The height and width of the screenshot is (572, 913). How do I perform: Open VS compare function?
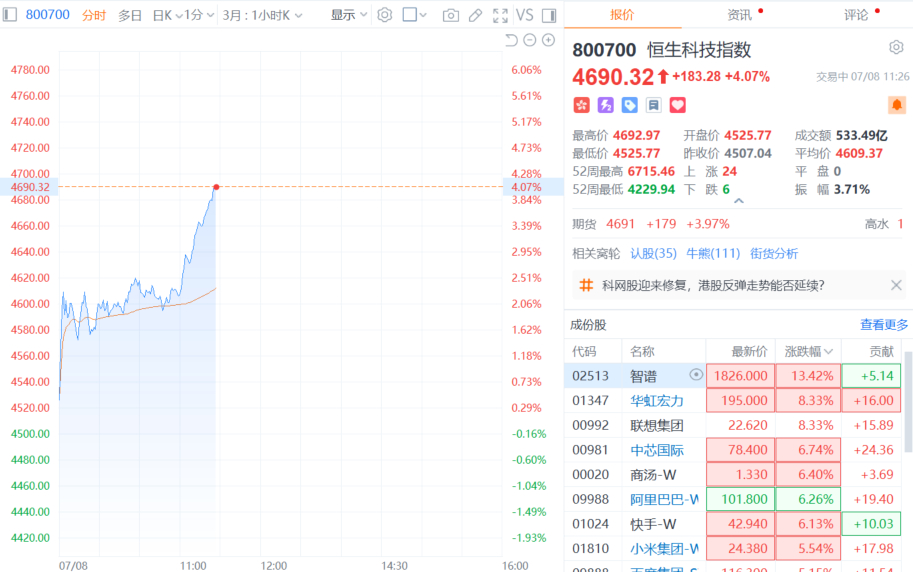click(525, 15)
